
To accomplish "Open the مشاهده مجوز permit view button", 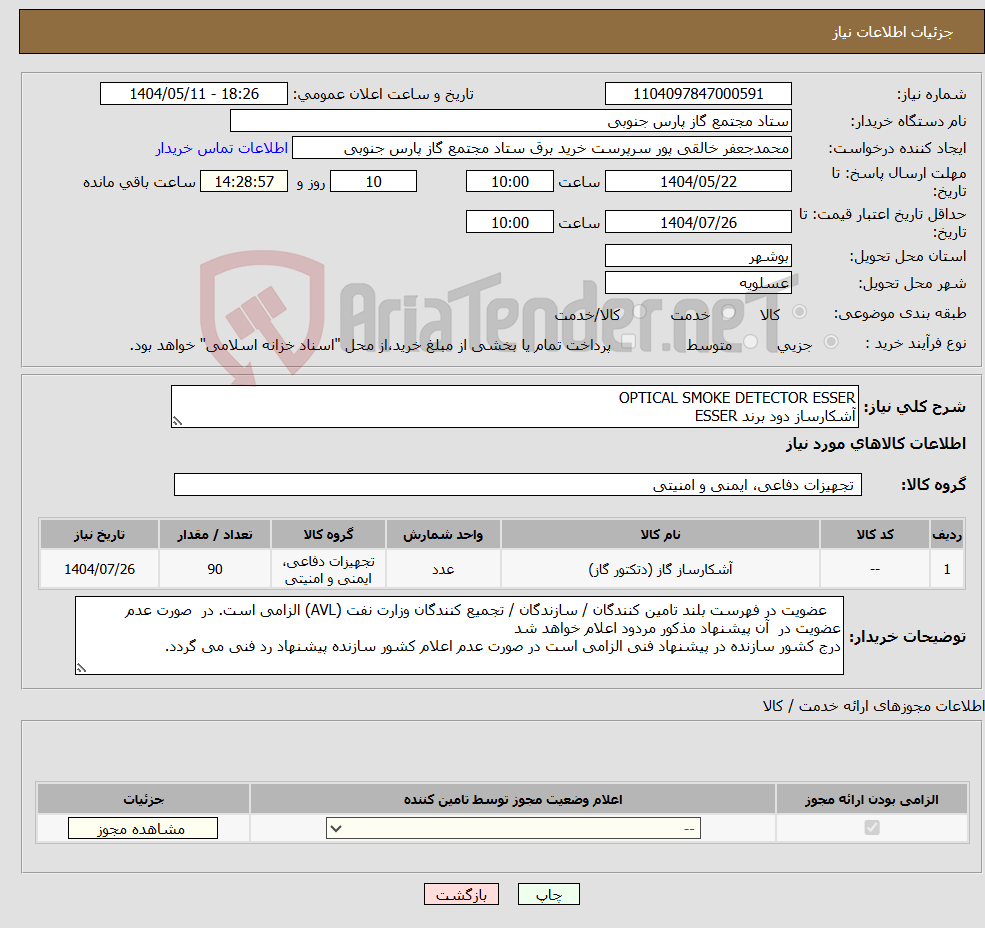I will pos(143,828).
